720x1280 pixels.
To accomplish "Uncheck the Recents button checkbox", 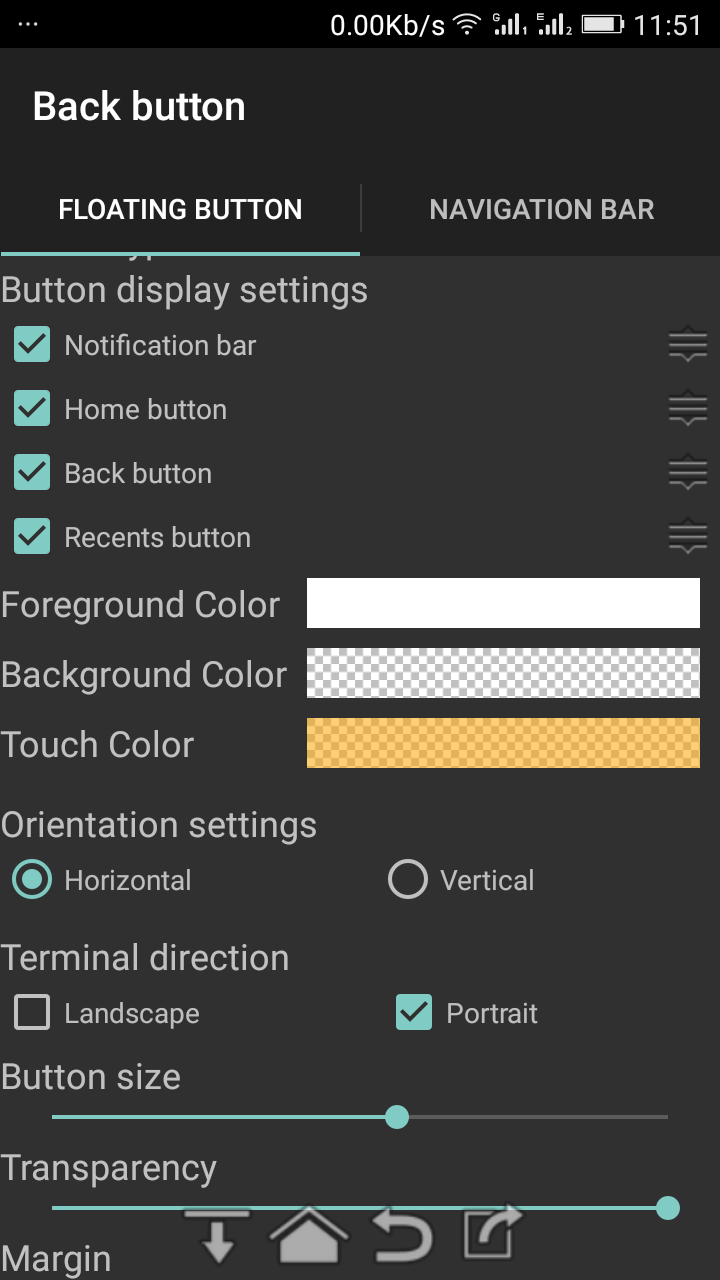I will click(x=32, y=538).
